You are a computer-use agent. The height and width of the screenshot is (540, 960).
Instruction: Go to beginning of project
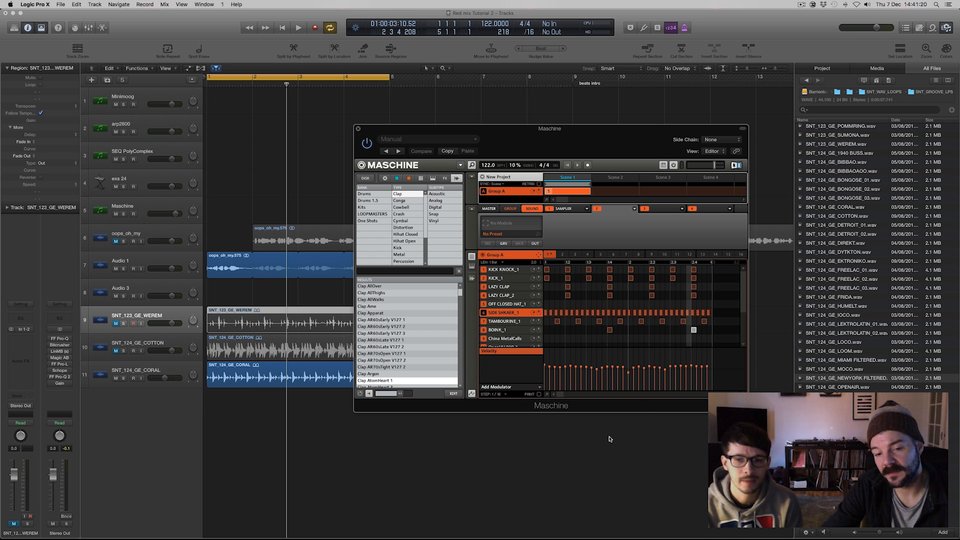tap(282, 28)
